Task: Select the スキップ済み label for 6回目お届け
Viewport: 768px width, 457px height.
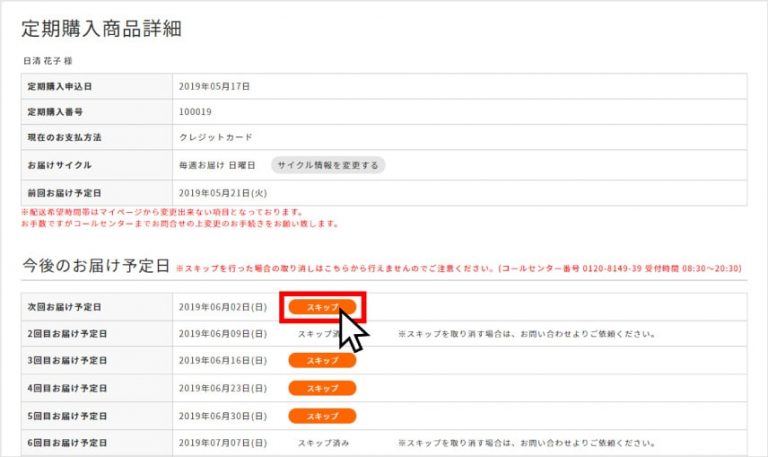Action: (323, 443)
